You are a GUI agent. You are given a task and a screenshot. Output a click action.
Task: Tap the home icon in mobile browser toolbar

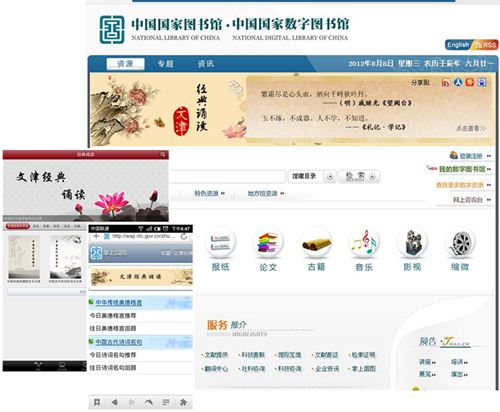click(183, 402)
